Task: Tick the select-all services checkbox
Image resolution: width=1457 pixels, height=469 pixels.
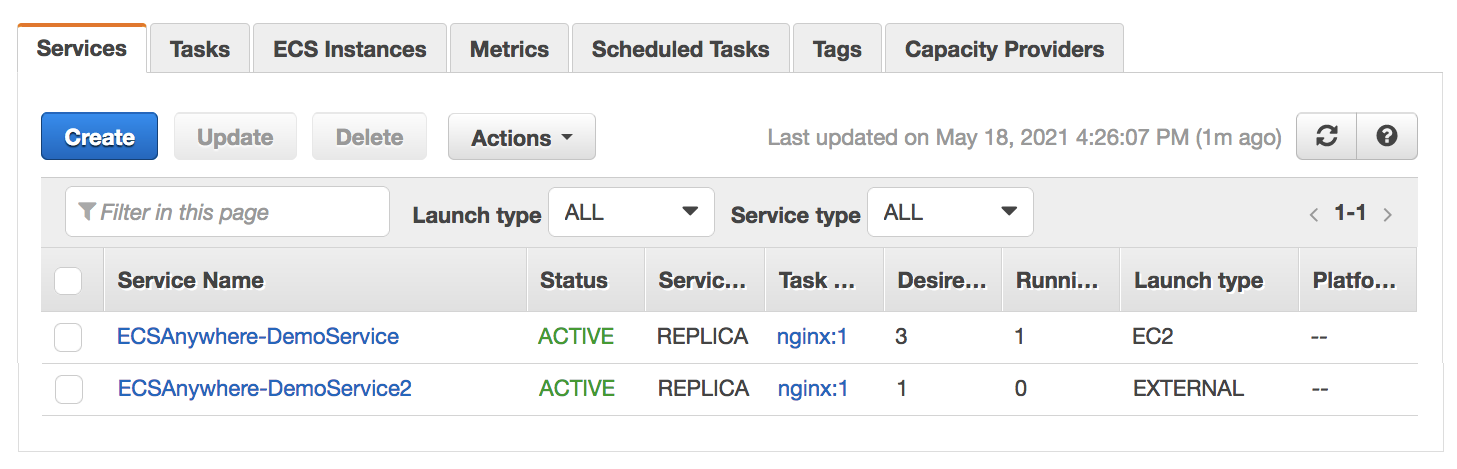Action: [x=68, y=281]
